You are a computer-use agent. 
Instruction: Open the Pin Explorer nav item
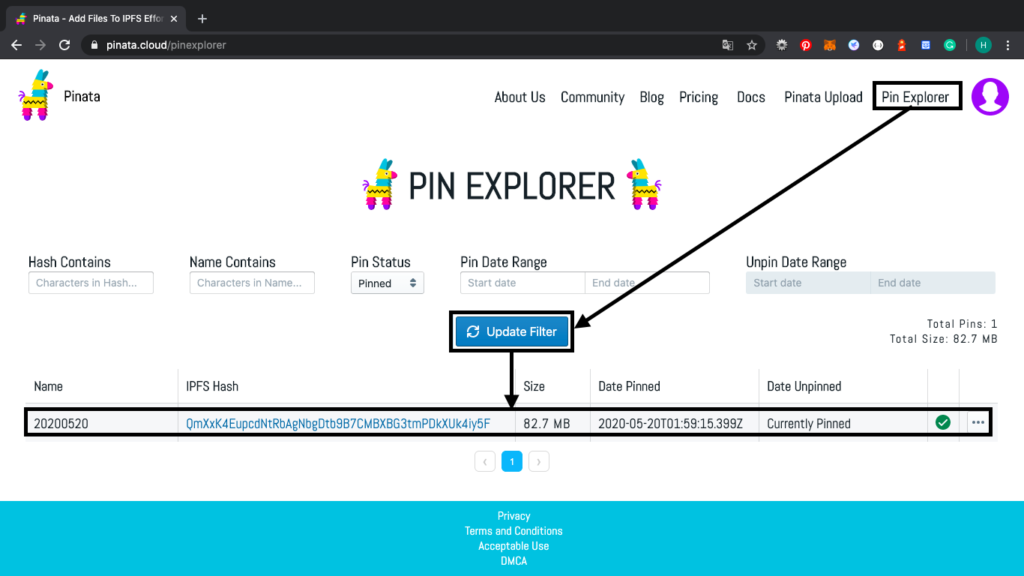coord(915,97)
